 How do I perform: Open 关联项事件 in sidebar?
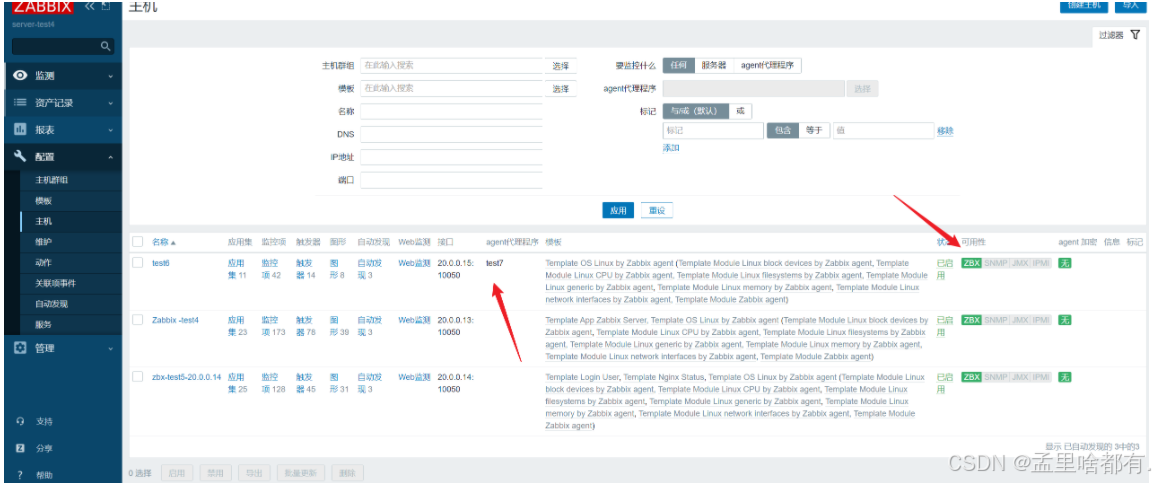56,283
